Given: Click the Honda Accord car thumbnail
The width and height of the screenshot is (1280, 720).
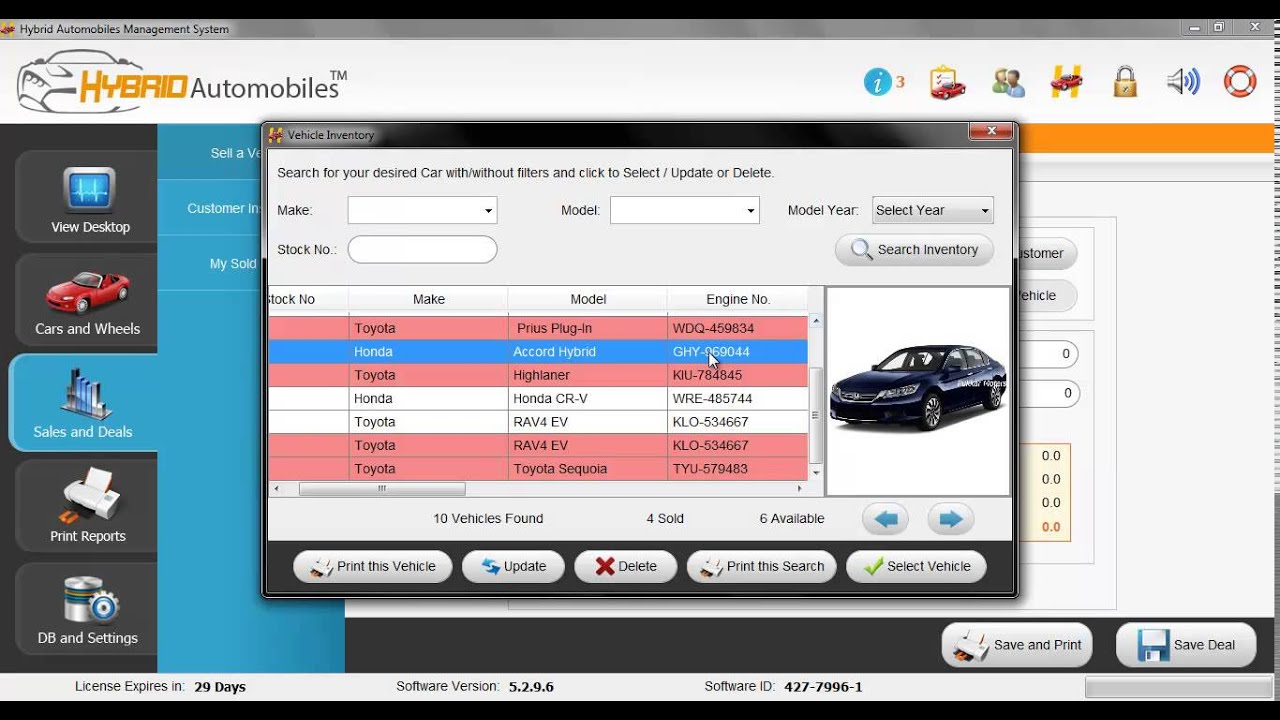Looking at the screenshot, I should 918,390.
